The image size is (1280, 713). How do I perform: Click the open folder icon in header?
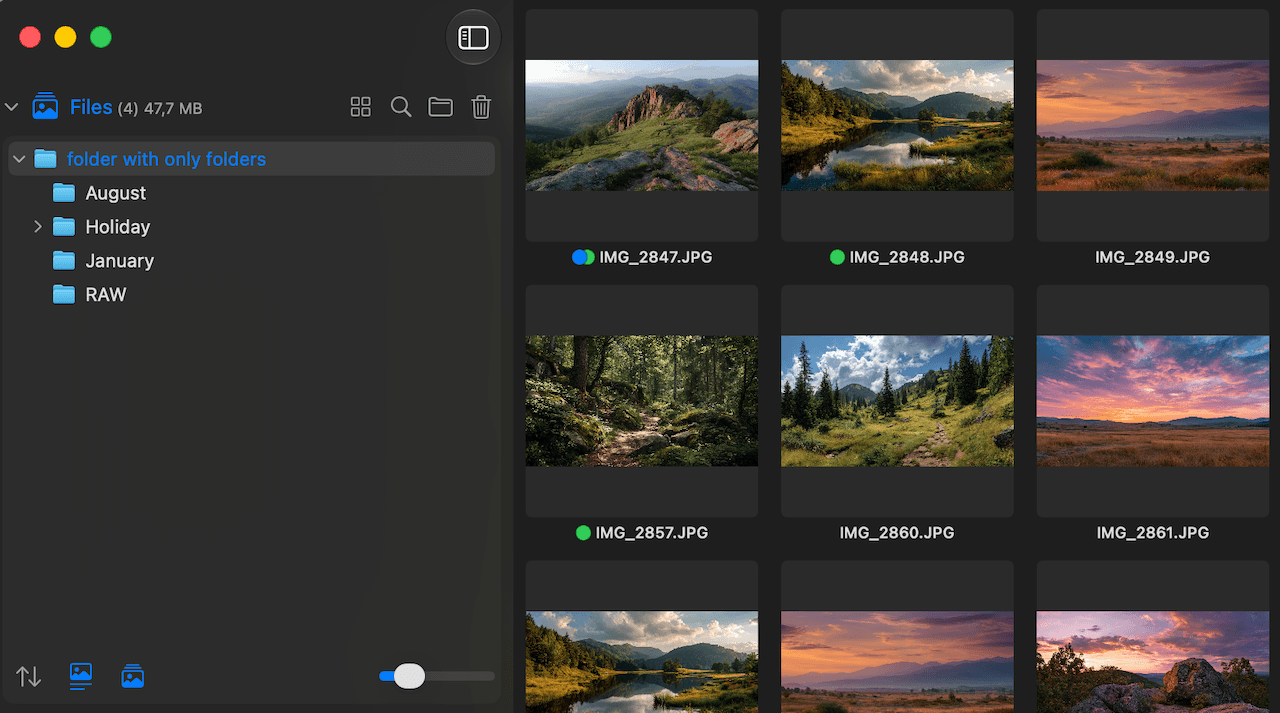(x=441, y=107)
